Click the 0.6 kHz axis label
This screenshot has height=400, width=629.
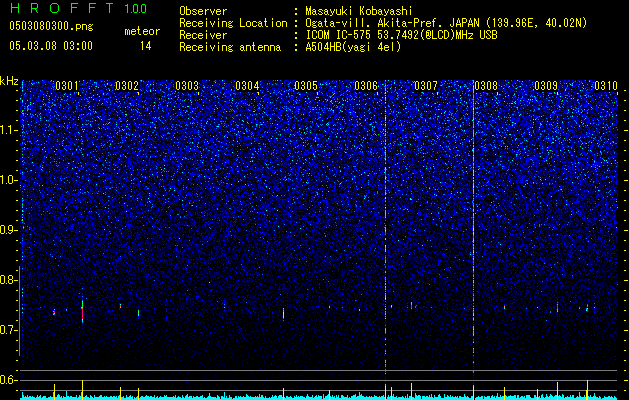(9, 380)
